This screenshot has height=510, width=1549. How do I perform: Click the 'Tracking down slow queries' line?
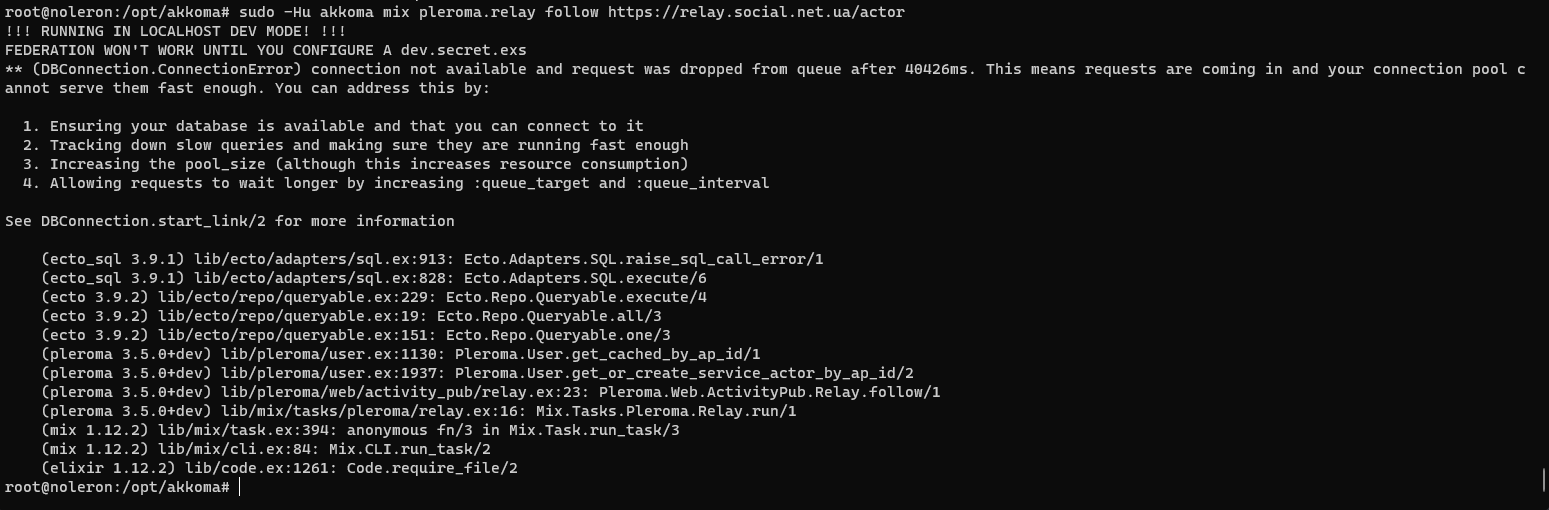pyautogui.click(x=355, y=145)
